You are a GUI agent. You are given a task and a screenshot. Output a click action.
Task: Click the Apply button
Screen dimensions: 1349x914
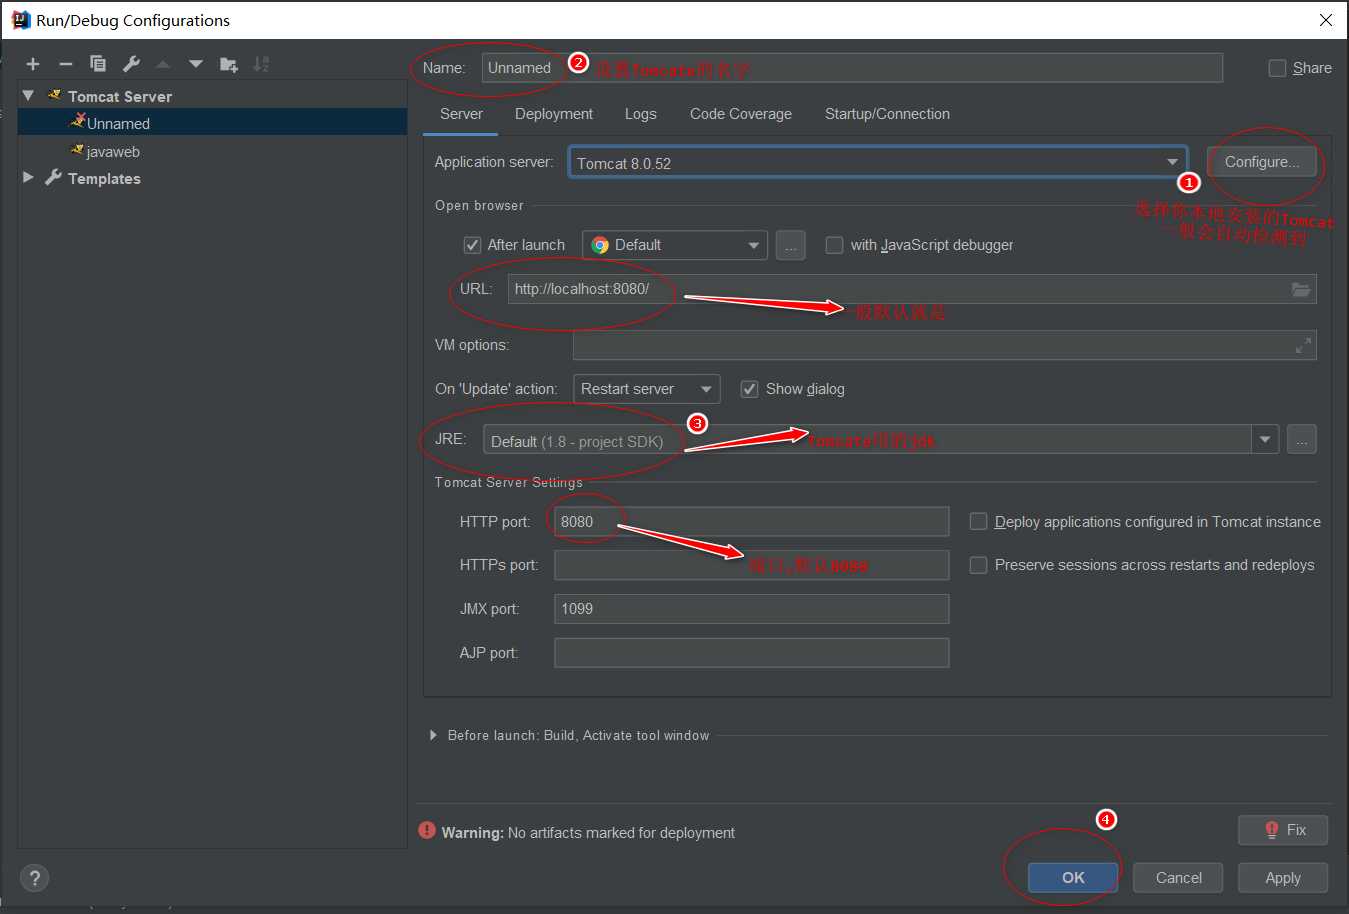click(1283, 878)
